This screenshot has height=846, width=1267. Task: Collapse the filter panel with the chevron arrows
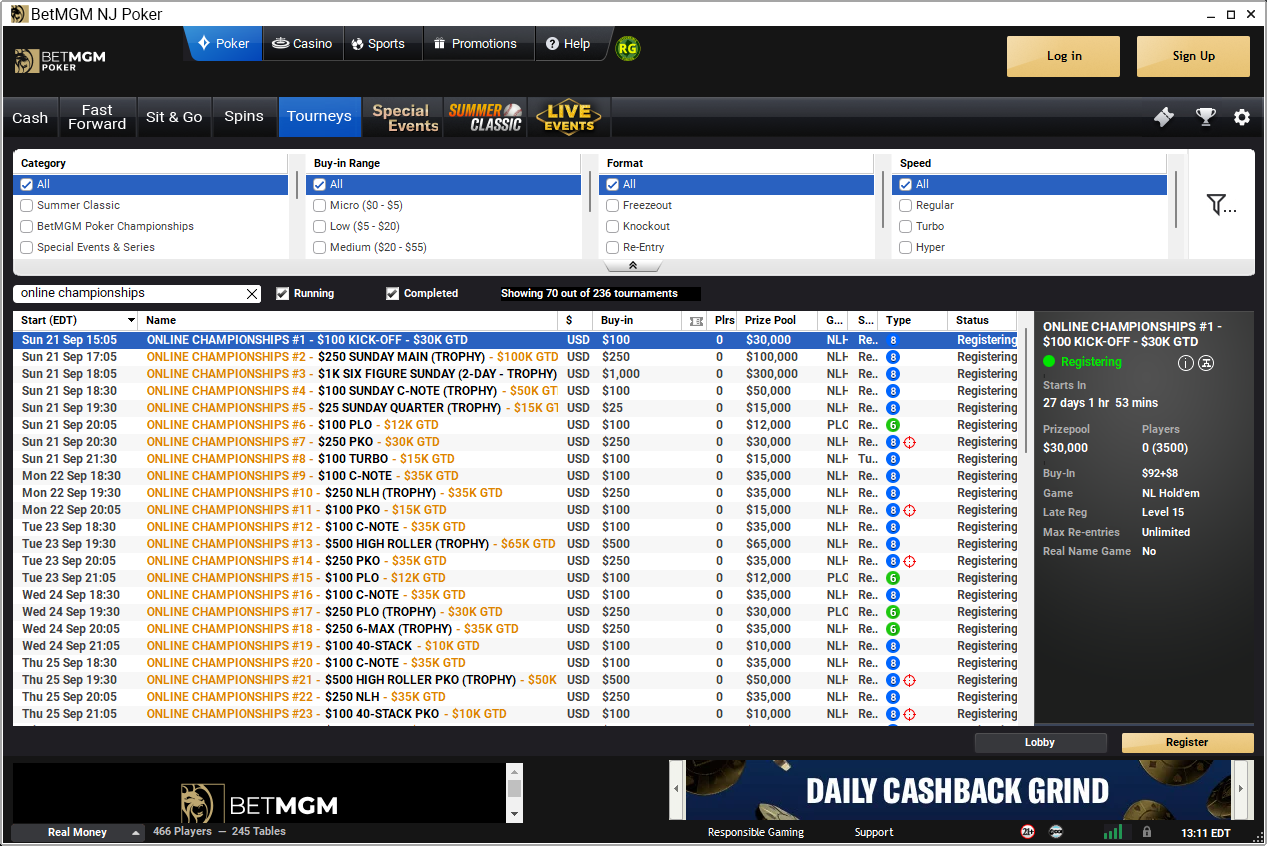pos(632,265)
